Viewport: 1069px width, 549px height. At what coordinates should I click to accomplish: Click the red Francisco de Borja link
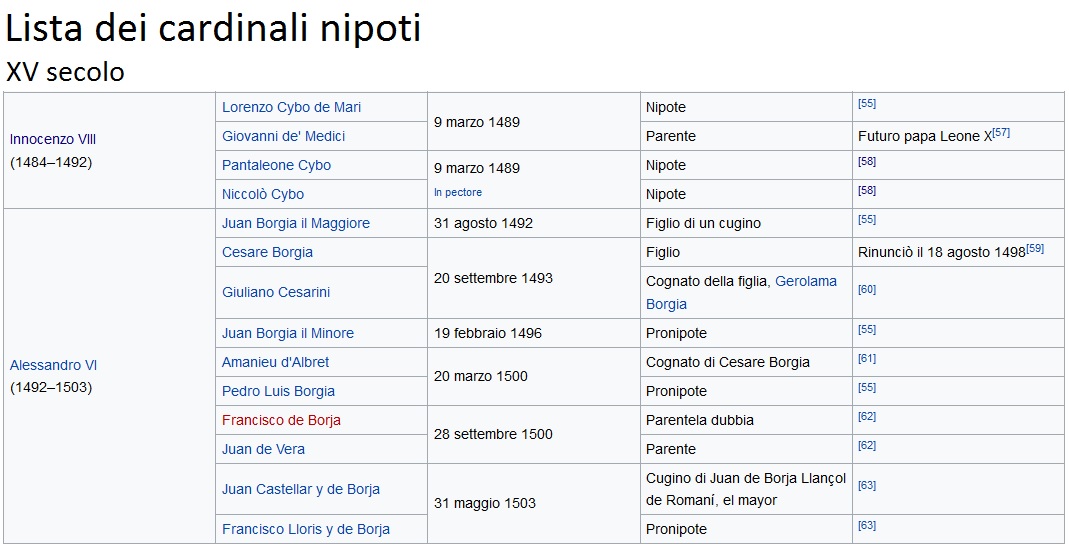pos(281,420)
